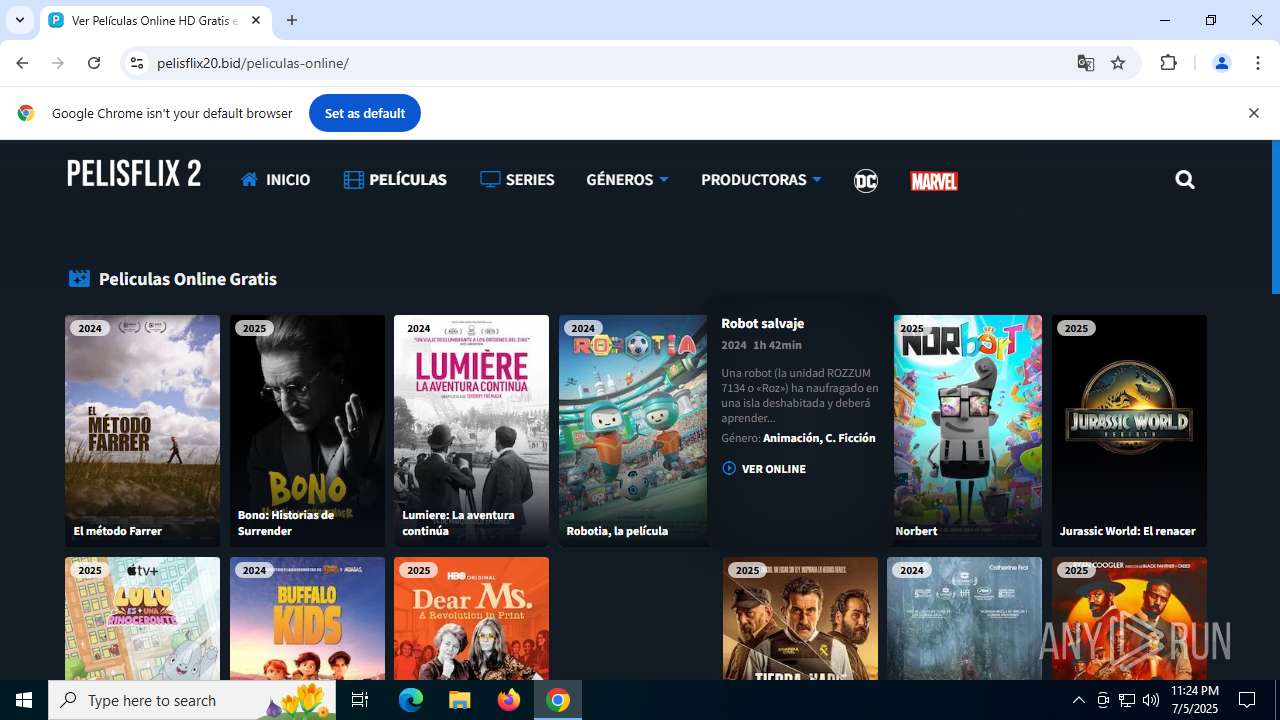The image size is (1280, 720).
Task: Open a new tab with the plus button
Action: click(292, 20)
